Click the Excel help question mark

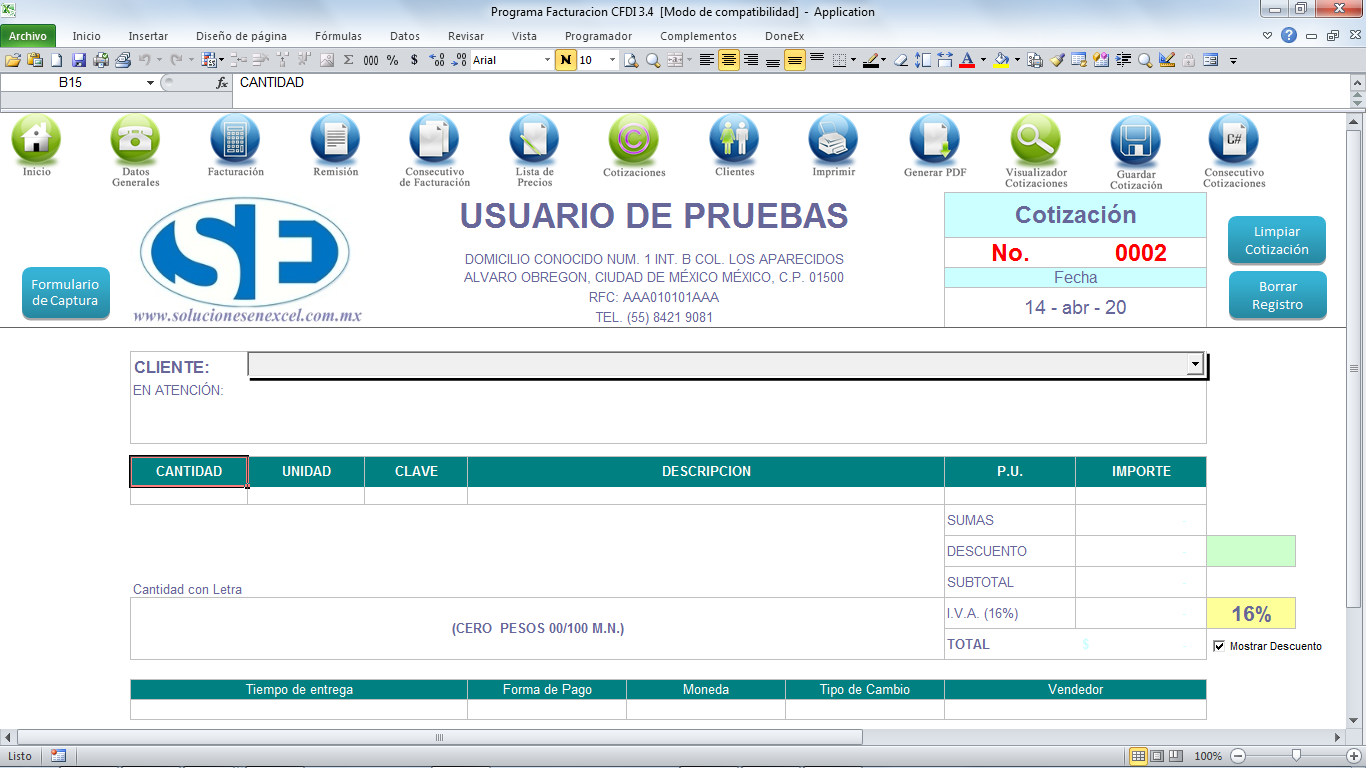(x=1289, y=35)
